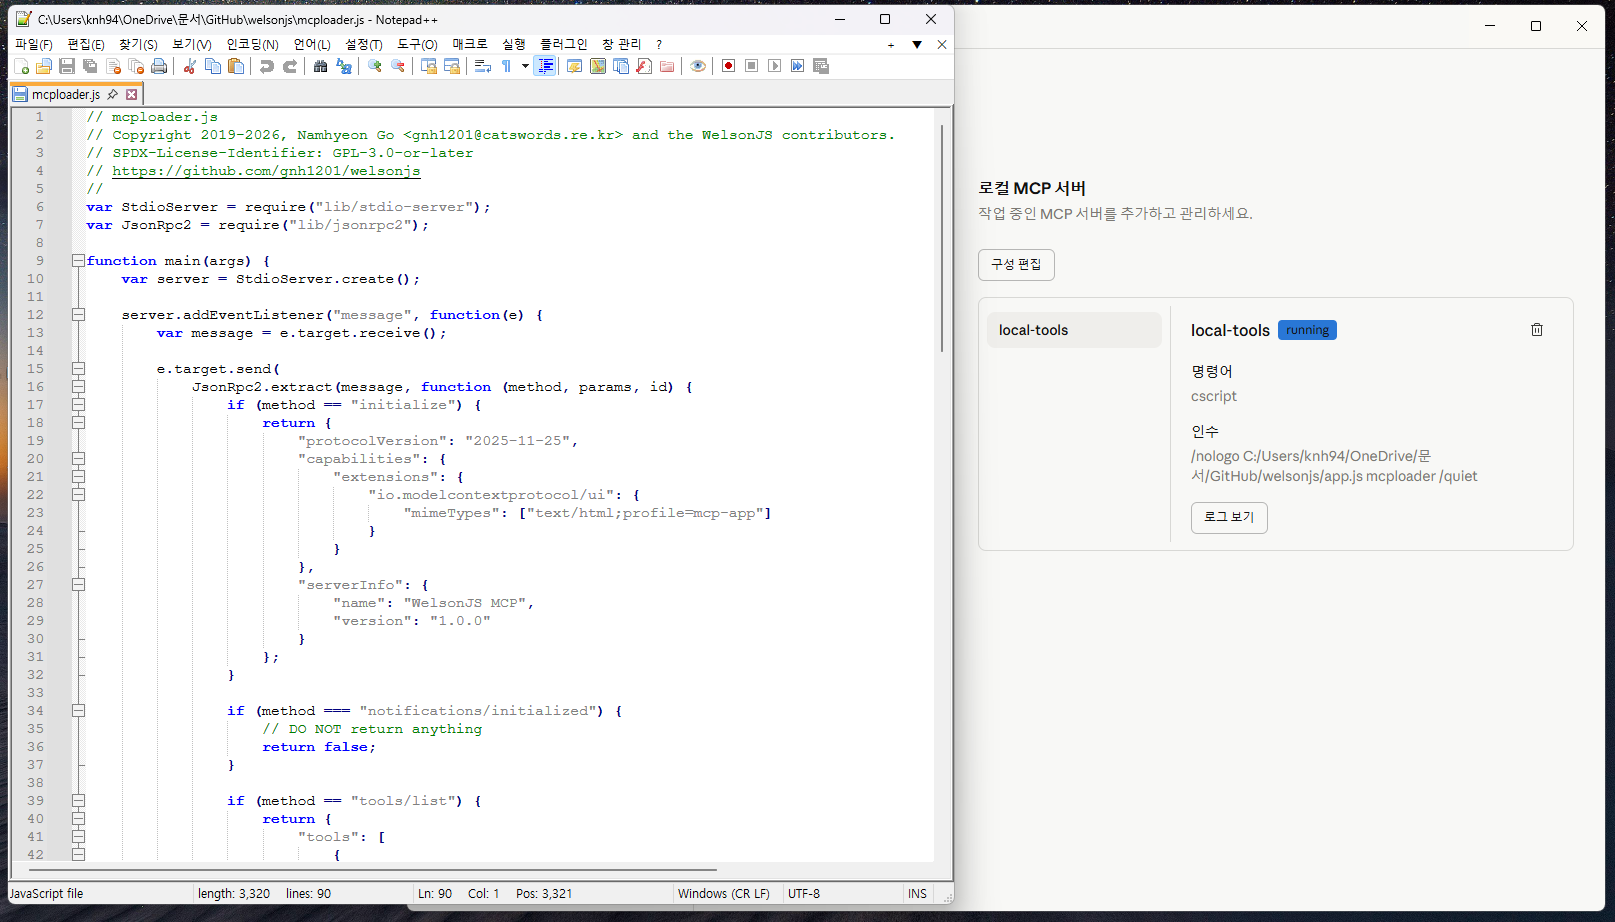Click the editor's vertical scrollbar thumb
Image resolution: width=1615 pixels, height=922 pixels.
941,237
